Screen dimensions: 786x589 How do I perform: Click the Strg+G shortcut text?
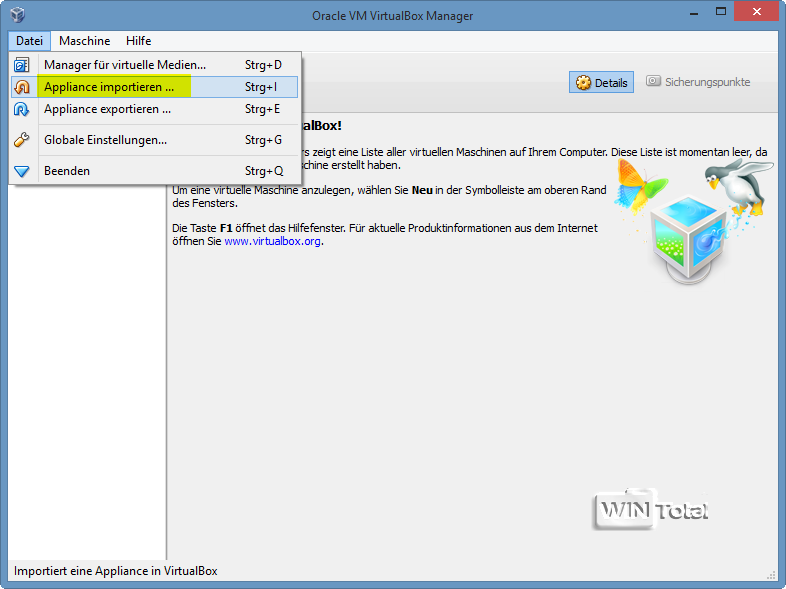263,140
